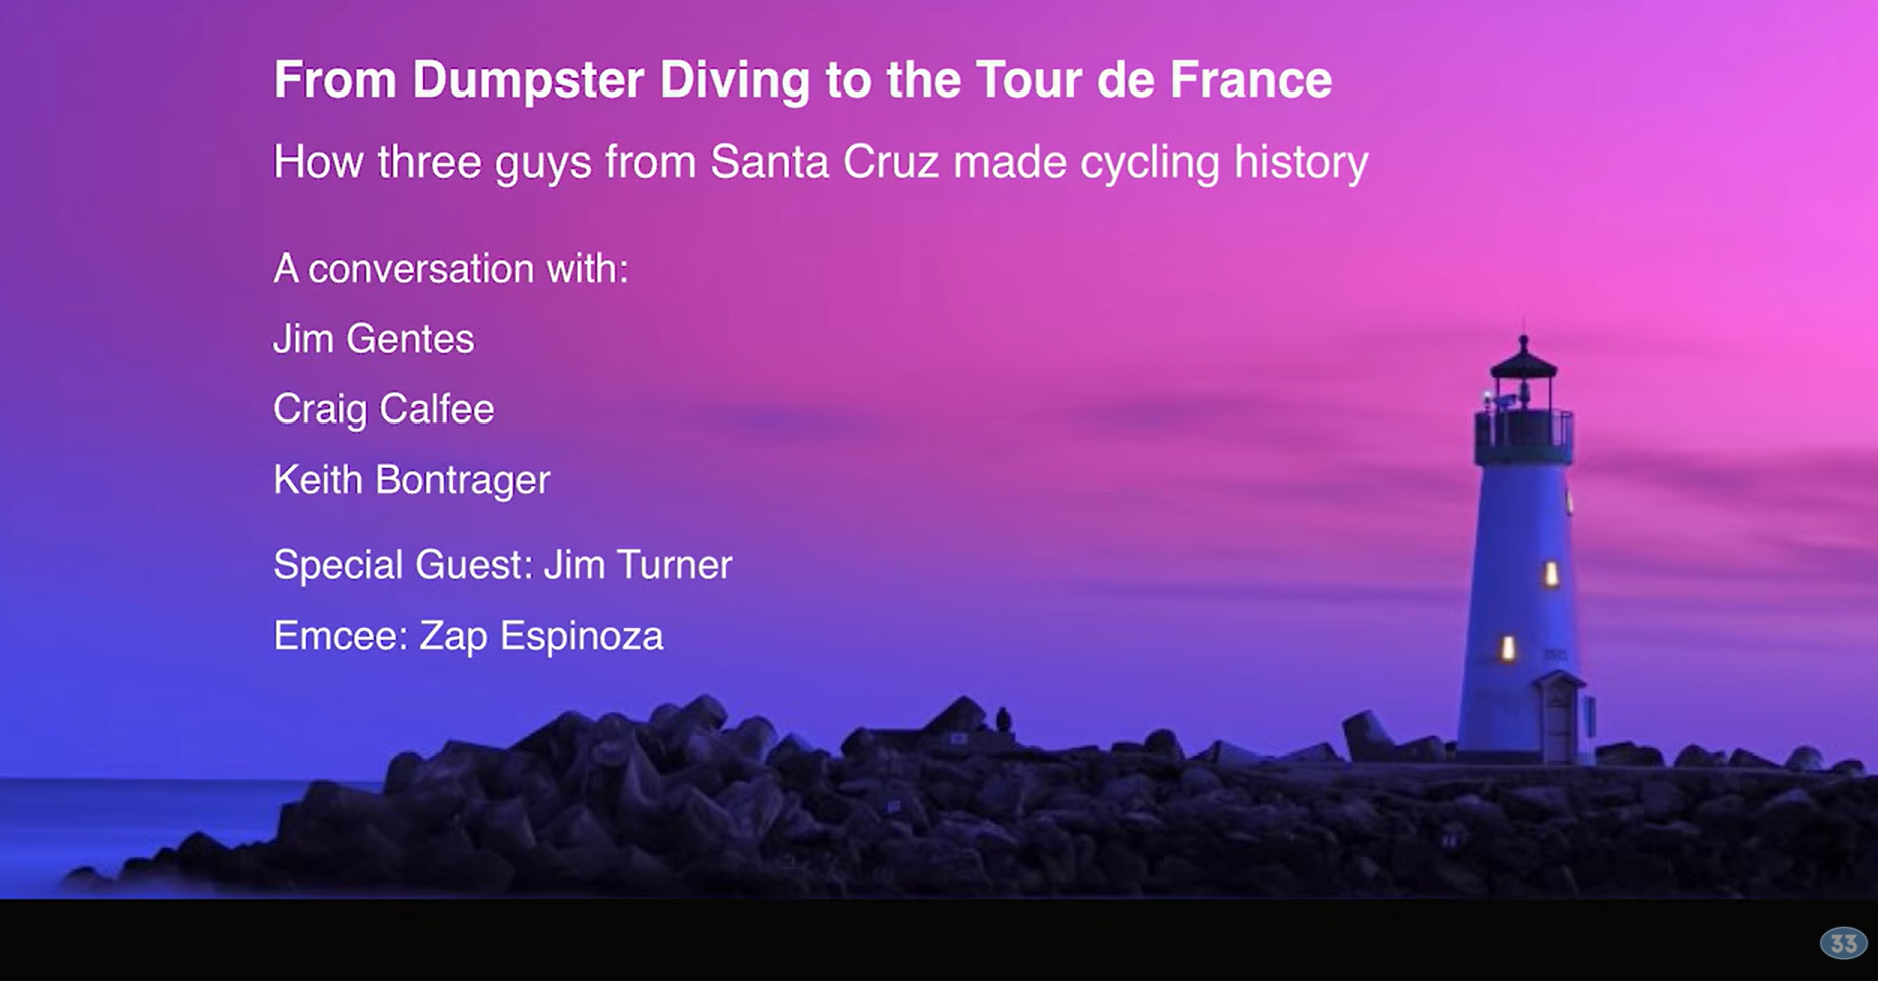Viewport: 1878px width, 981px height.
Task: Click the person silhouette standing on the rocks
Action: click(x=1003, y=720)
